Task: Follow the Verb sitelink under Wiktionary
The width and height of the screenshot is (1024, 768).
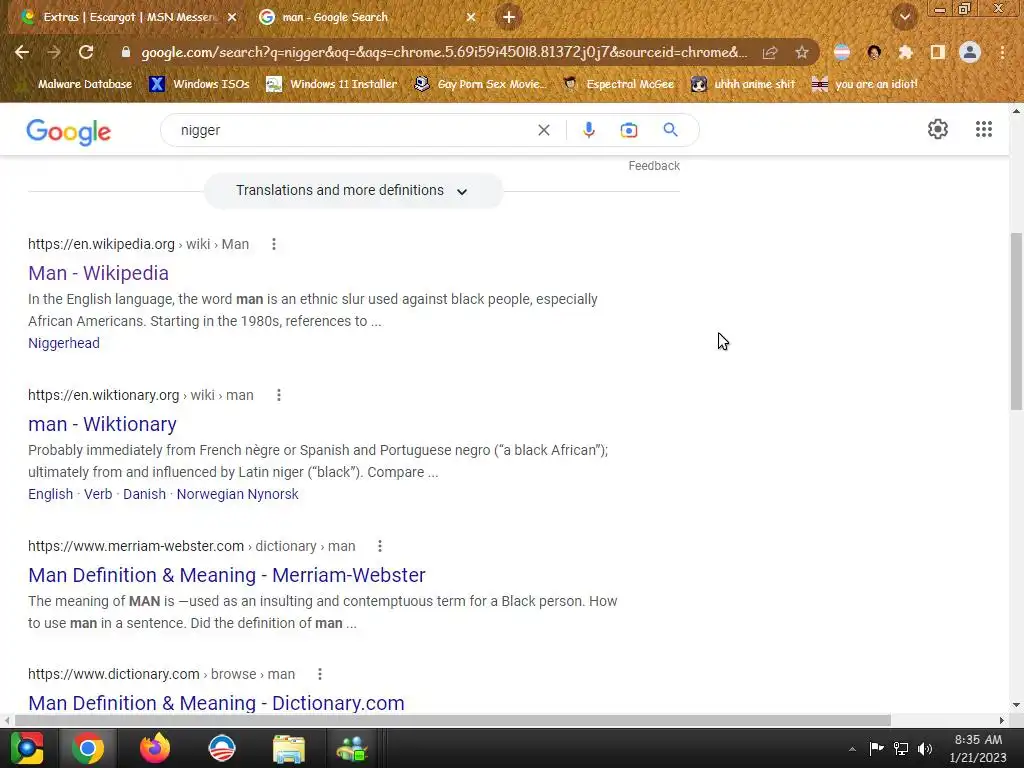Action: (98, 494)
